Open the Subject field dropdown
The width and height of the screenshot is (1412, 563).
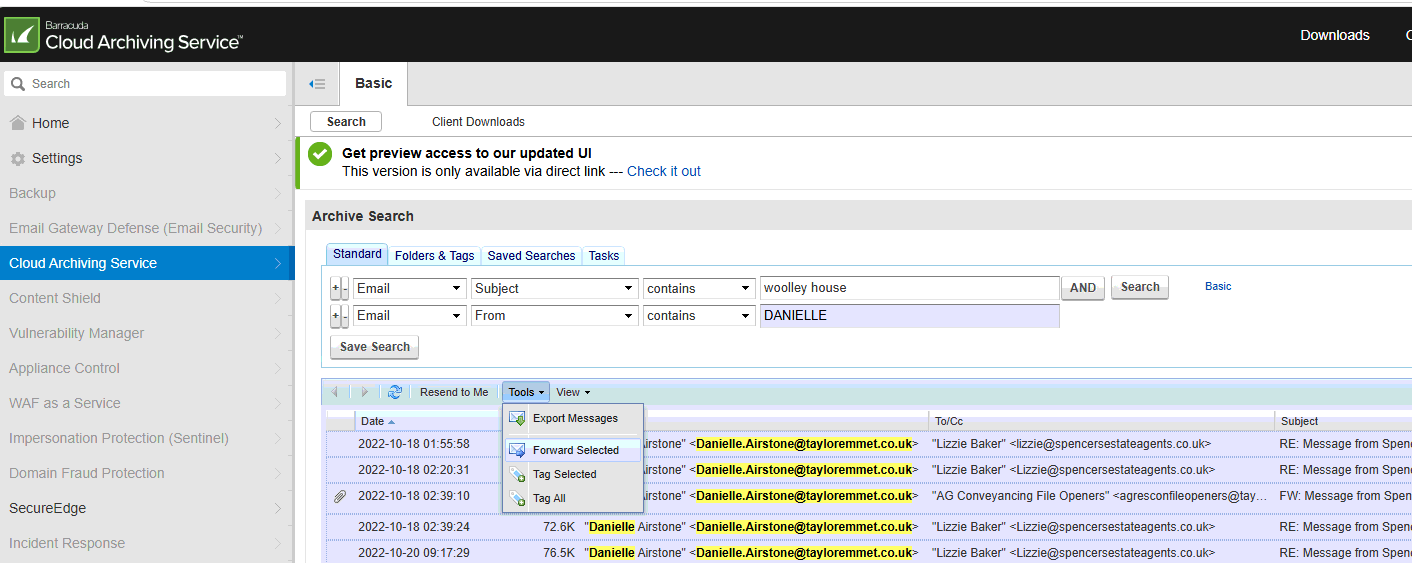(x=555, y=288)
